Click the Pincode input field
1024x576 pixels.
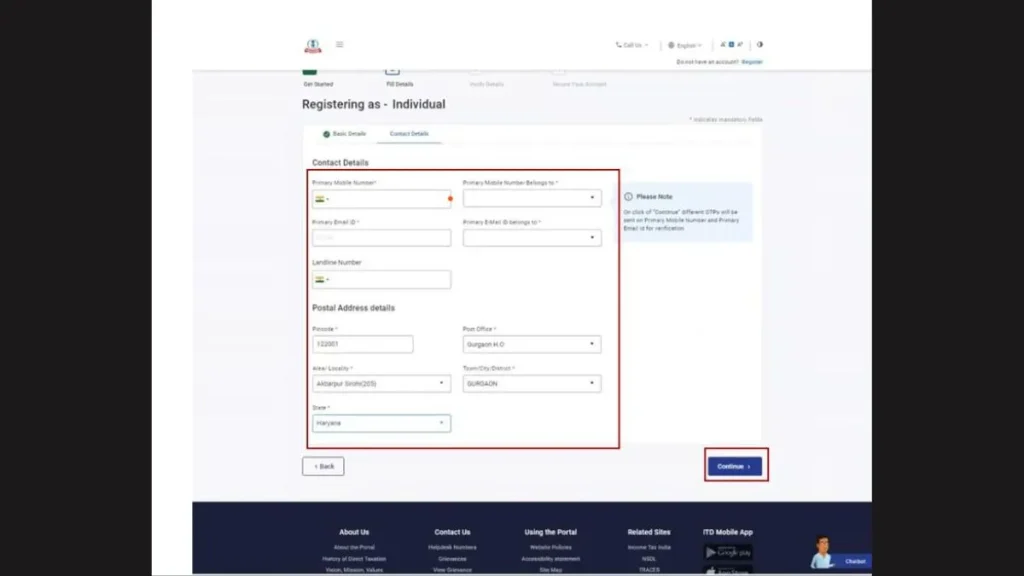(362, 343)
